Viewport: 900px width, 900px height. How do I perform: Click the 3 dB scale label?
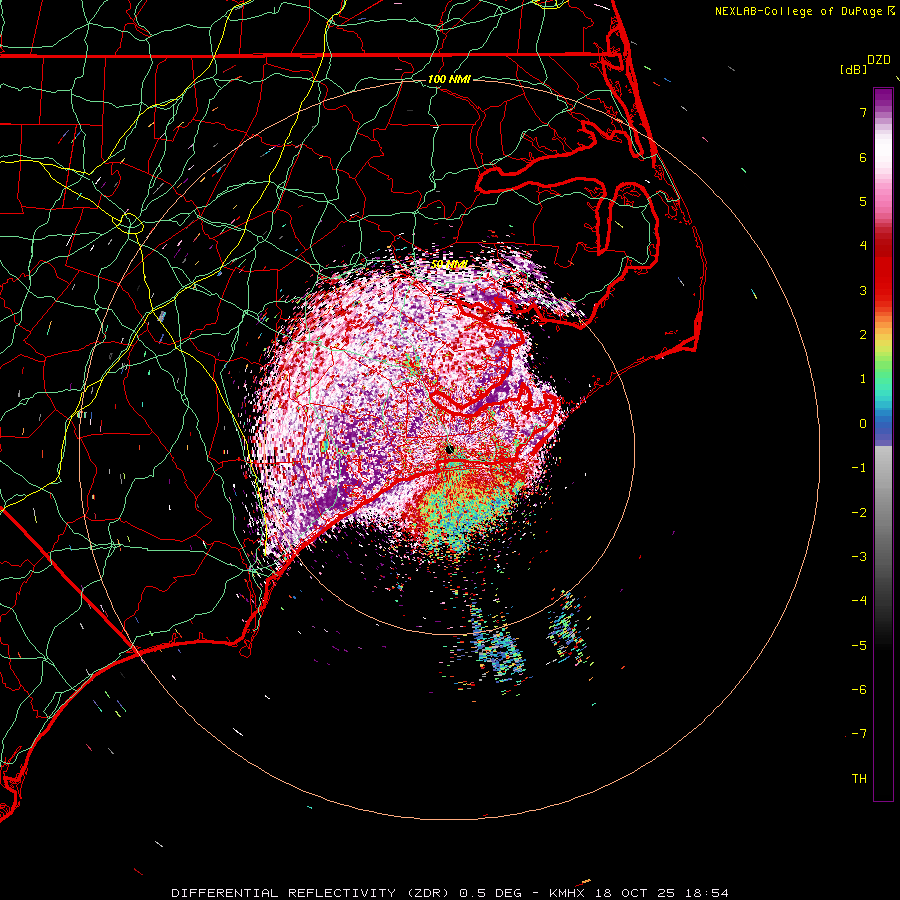click(863, 290)
